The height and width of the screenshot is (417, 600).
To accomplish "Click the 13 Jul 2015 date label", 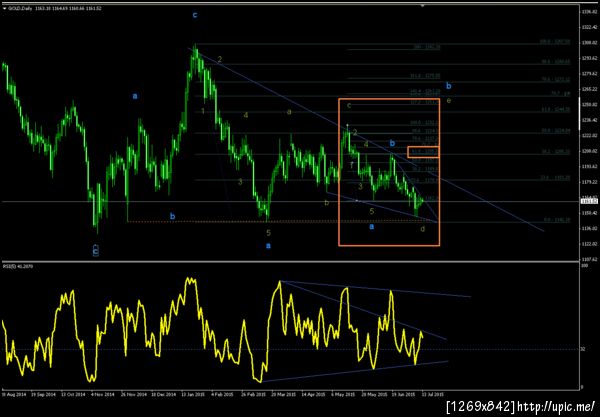I will tap(433, 394).
